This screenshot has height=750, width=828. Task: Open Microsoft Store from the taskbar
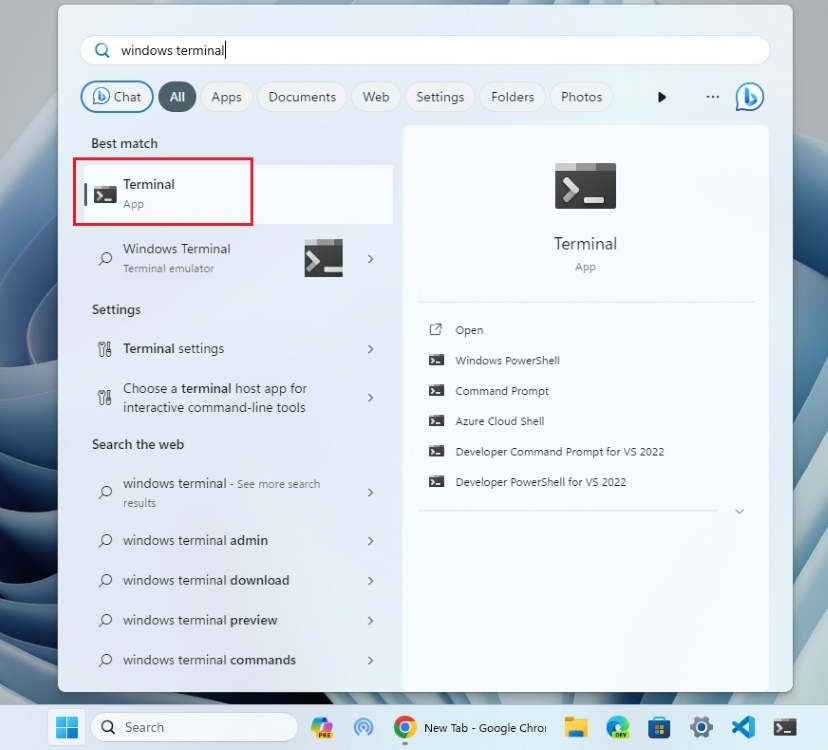660,727
